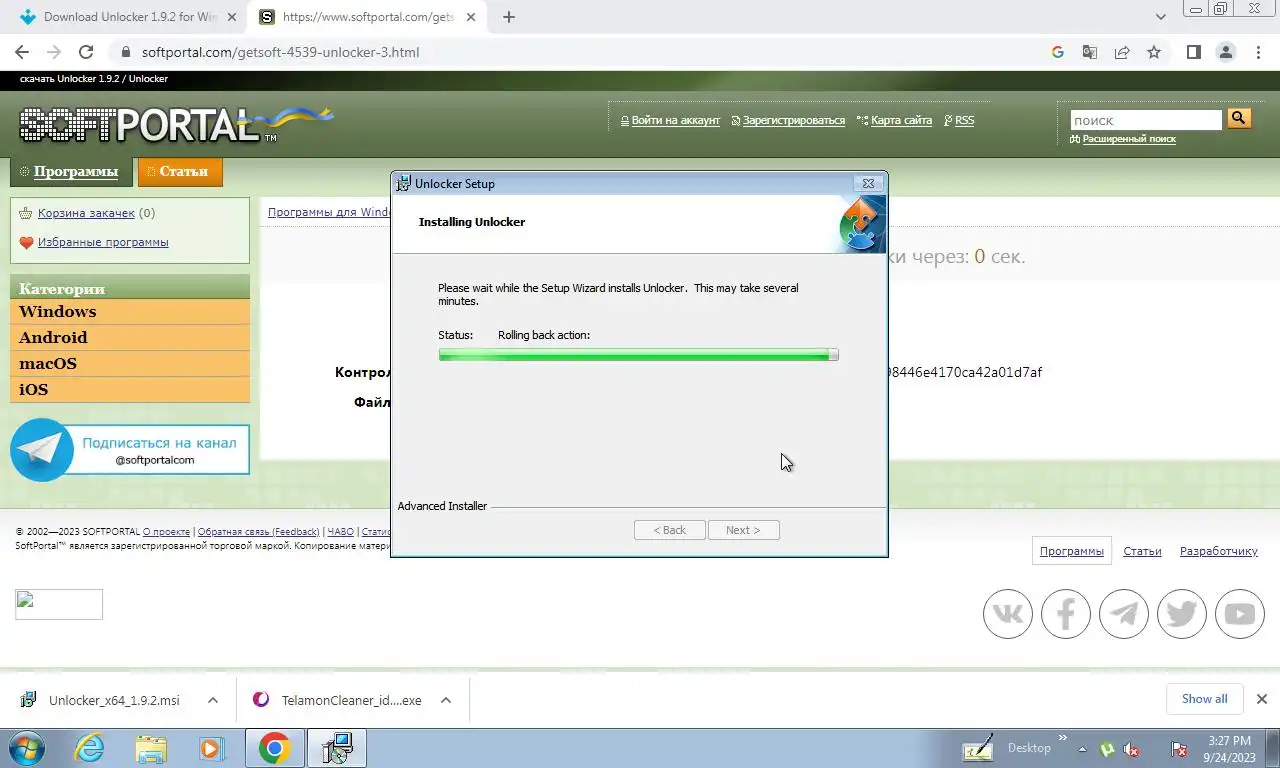Open the Telegram social icon in footer
Image resolution: width=1280 pixels, height=768 pixels.
(1123, 613)
